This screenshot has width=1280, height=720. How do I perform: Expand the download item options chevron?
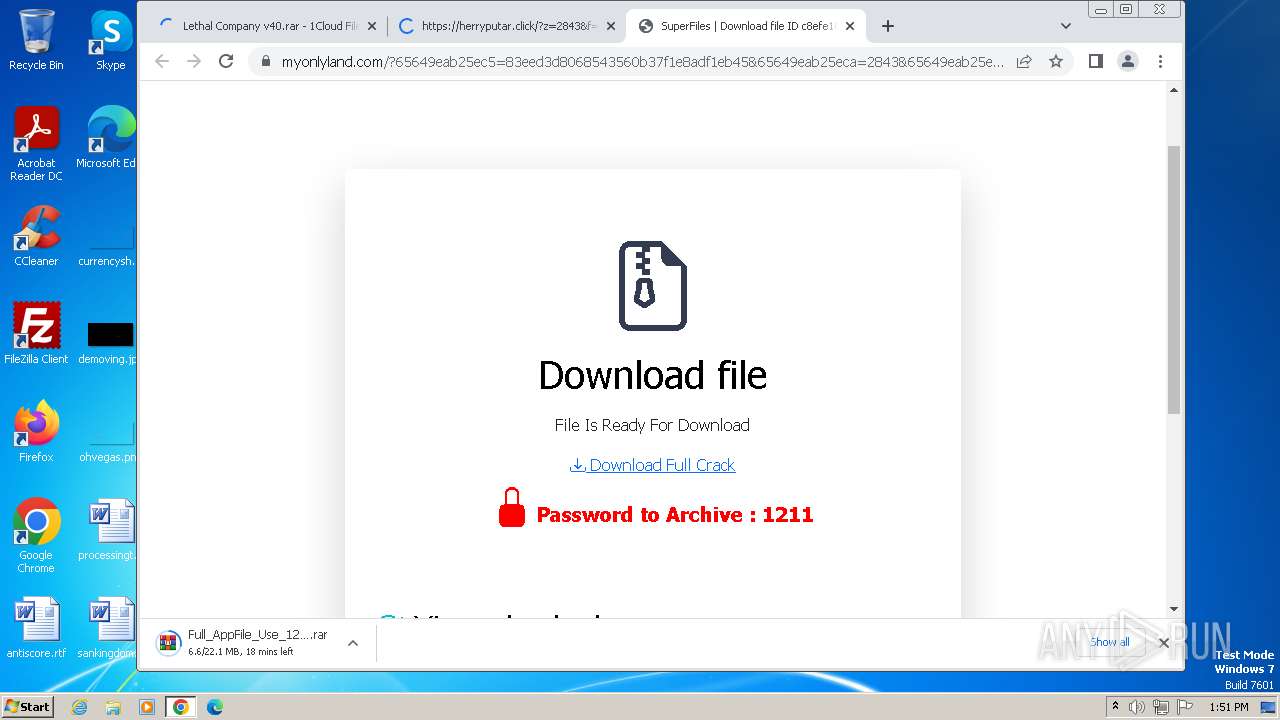tap(353, 643)
